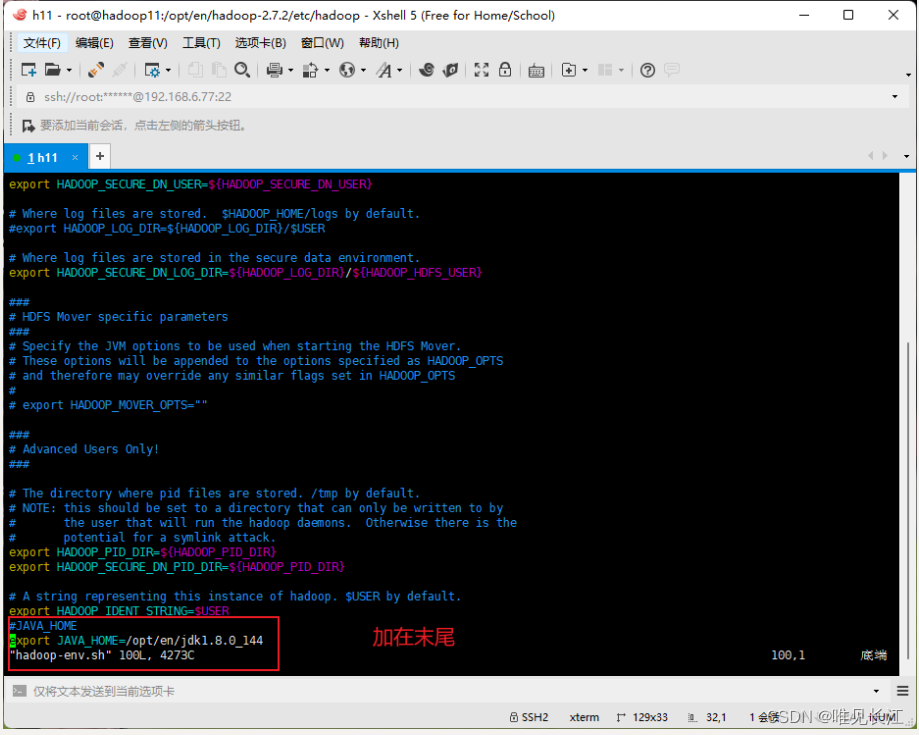Open the 窗口(W) menu
Screen dimensions: 919x735
[322, 43]
